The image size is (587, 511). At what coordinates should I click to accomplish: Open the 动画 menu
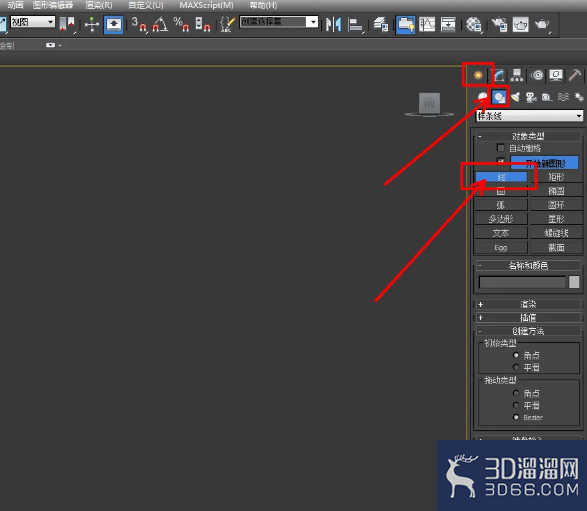tap(15, 5)
